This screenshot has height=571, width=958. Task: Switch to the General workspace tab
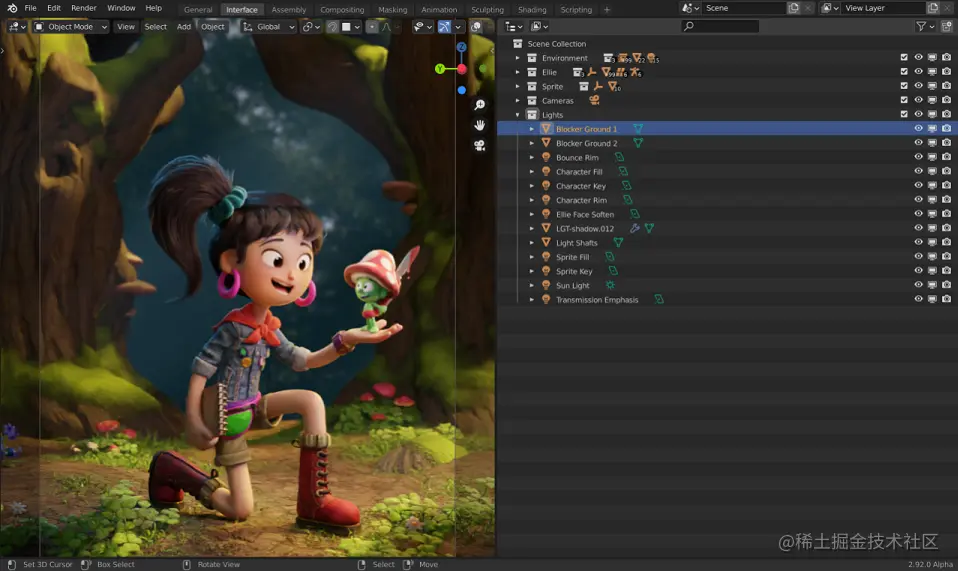[198, 10]
